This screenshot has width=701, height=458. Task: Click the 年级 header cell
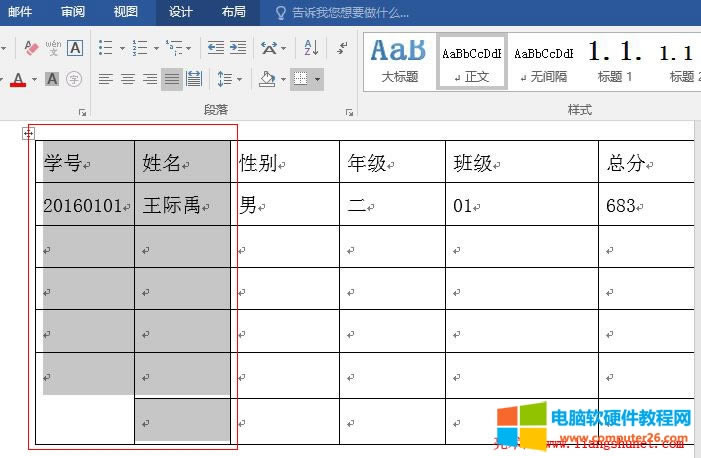[x=393, y=161]
